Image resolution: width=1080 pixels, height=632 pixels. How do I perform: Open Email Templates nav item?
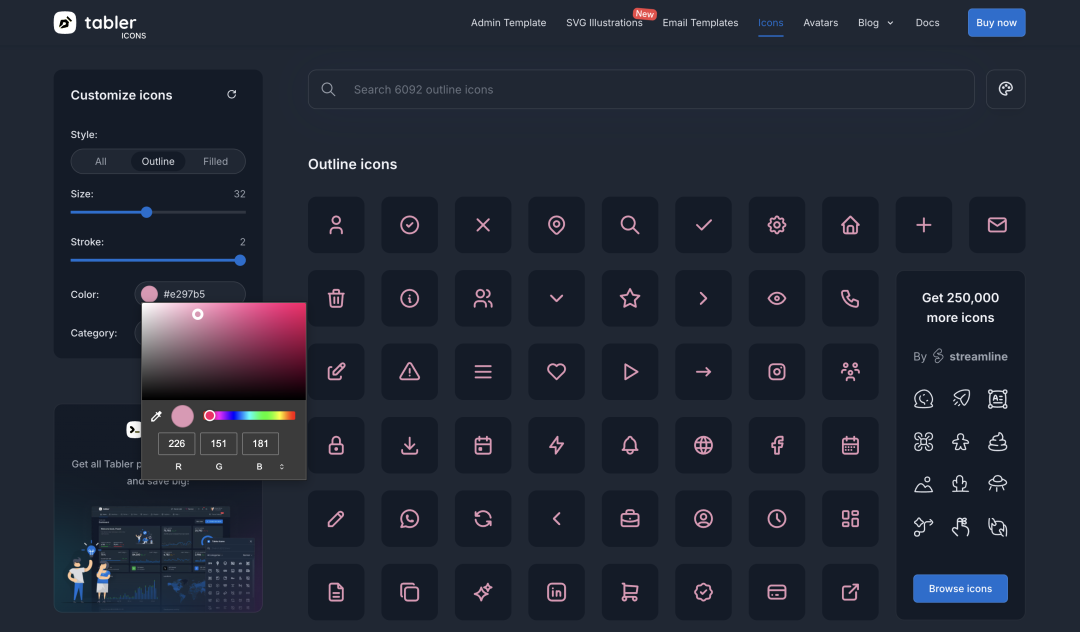pos(700,23)
